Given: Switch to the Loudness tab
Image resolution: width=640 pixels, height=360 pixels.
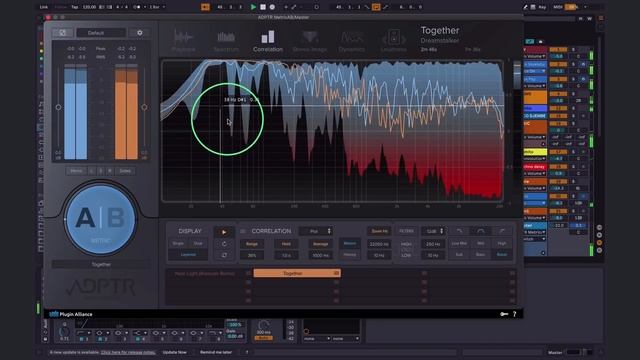Looking at the screenshot, I should pos(393,41).
